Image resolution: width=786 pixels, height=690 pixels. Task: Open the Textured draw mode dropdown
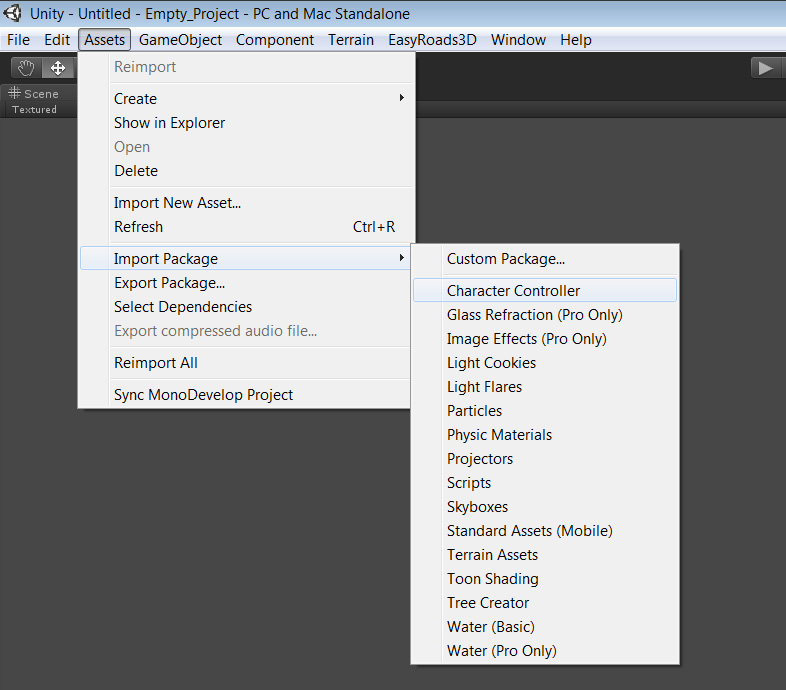34,109
